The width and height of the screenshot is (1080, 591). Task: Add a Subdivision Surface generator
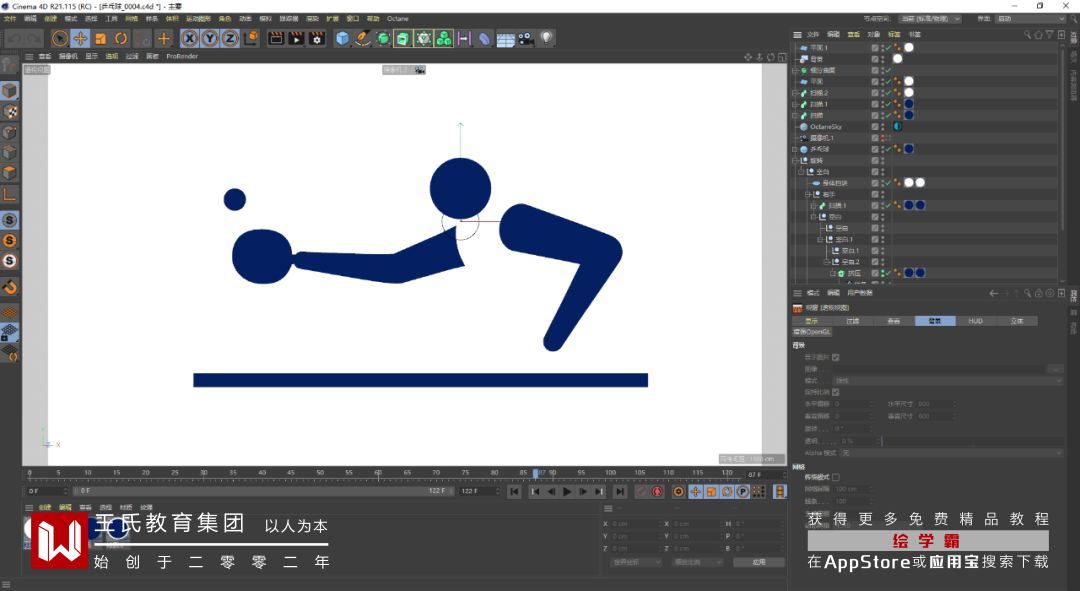384,39
